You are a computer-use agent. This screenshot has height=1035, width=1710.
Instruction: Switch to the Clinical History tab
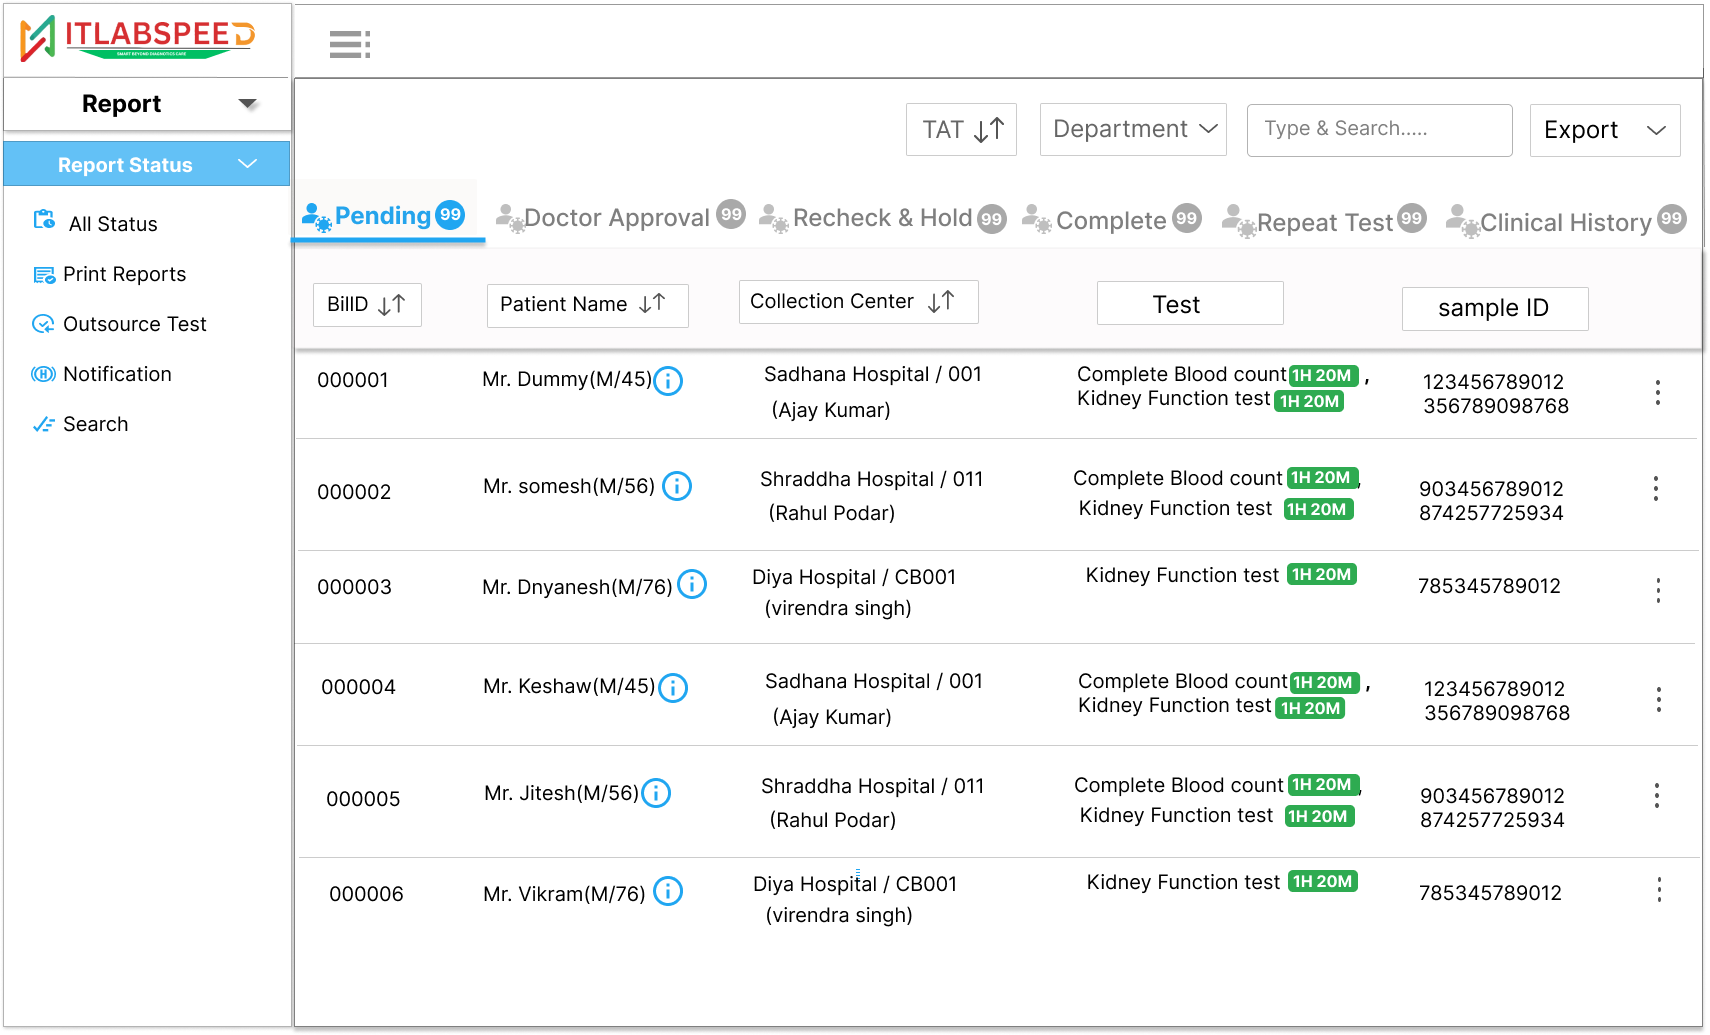point(1566,221)
